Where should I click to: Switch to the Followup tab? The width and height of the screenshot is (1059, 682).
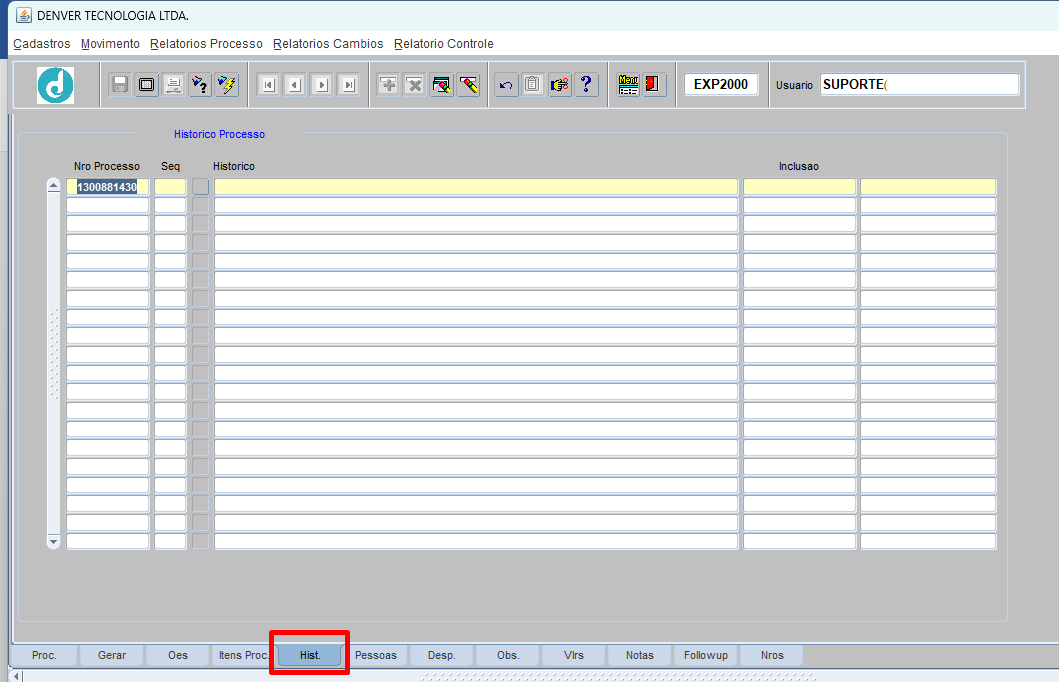click(705, 655)
